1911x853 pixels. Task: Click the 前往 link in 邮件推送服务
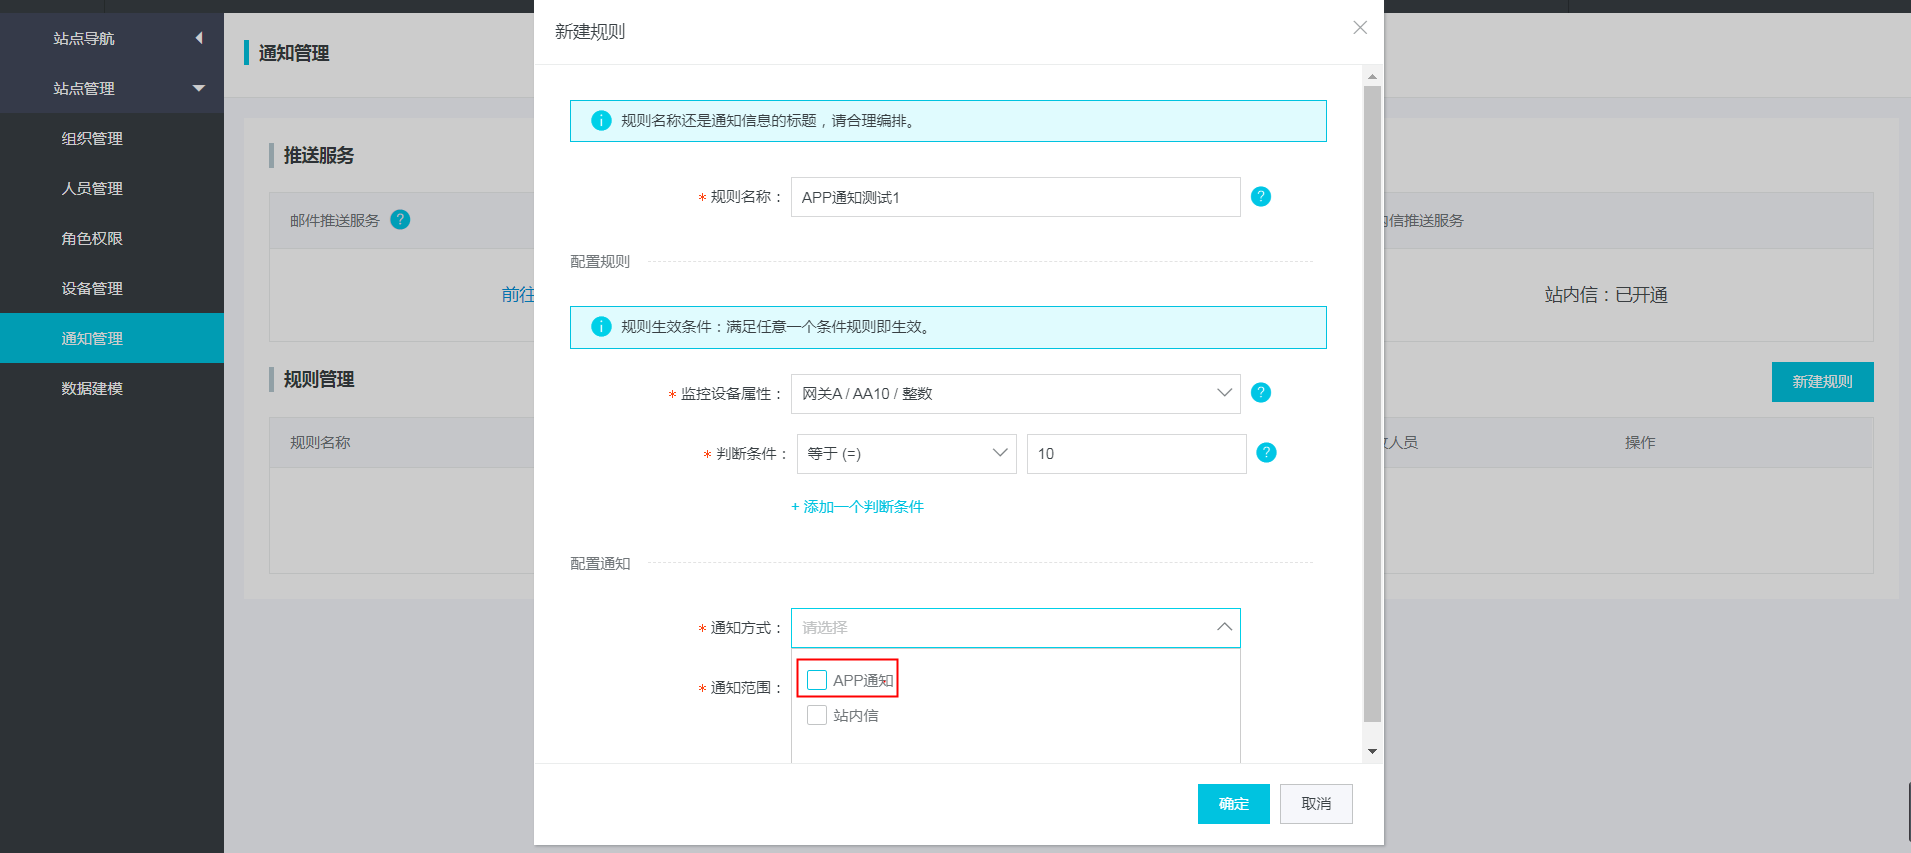(x=518, y=294)
